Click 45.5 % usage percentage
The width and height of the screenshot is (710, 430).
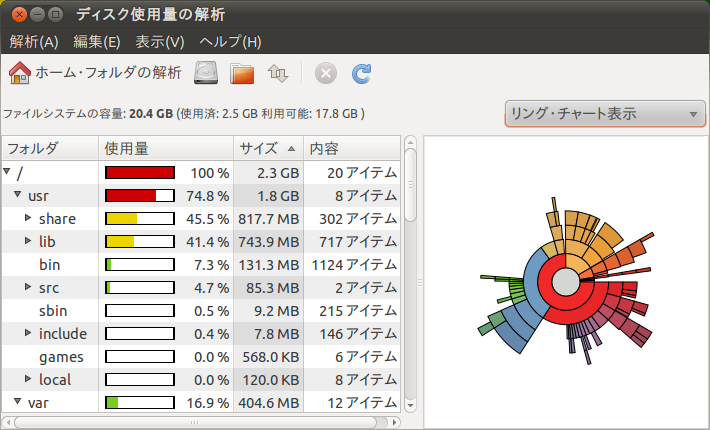tap(207, 219)
